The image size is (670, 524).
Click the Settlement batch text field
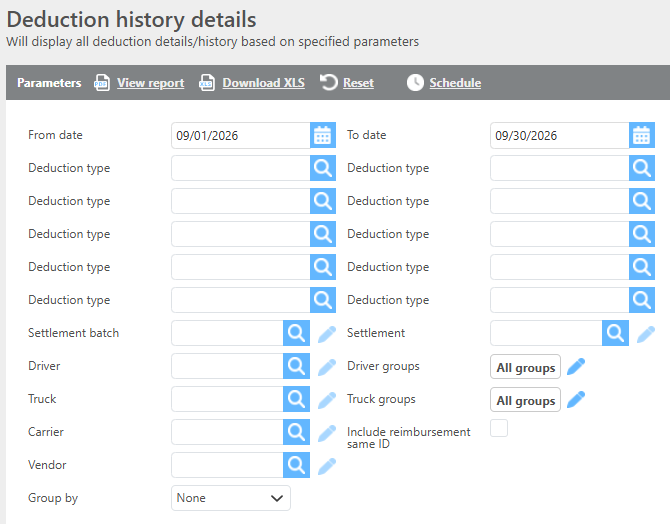point(227,333)
